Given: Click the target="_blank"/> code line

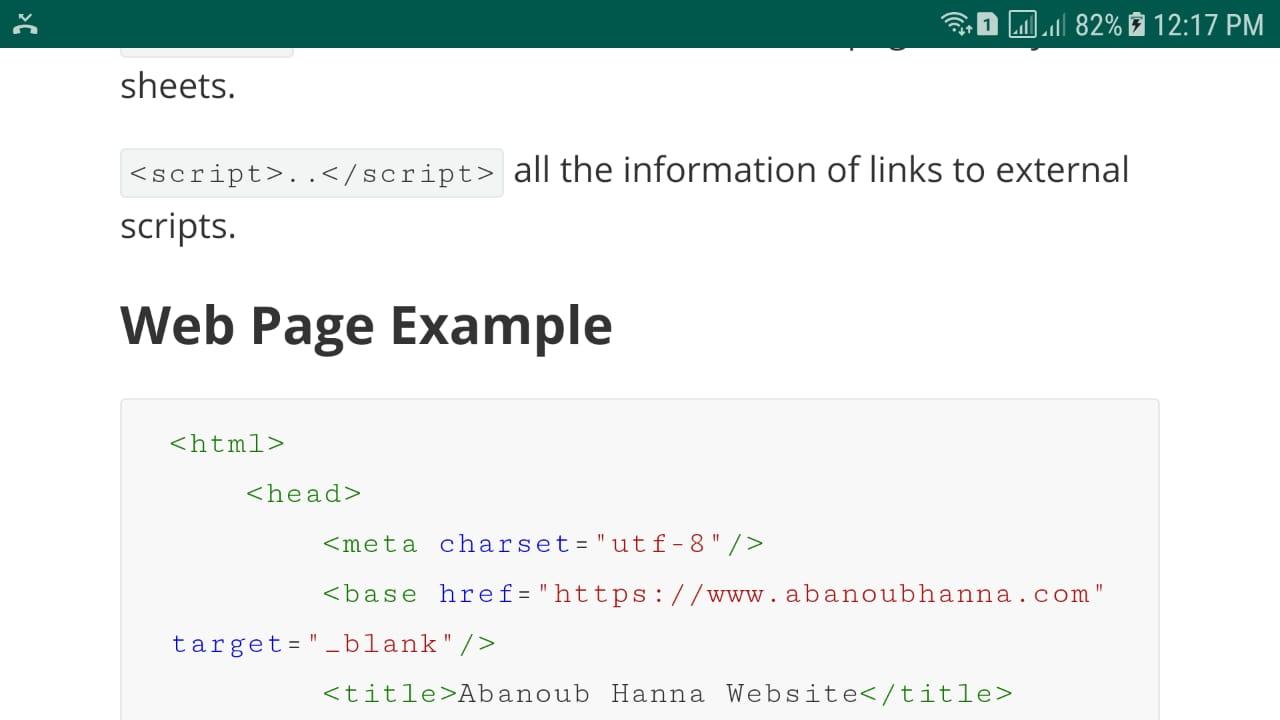Looking at the screenshot, I should [x=333, y=644].
